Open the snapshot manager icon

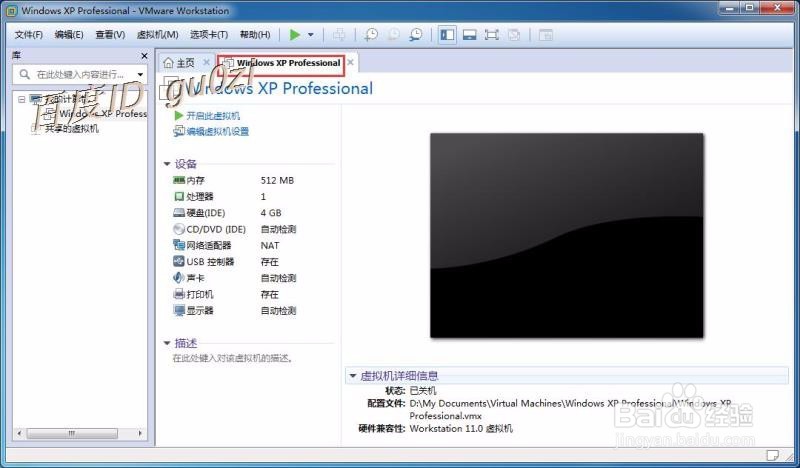(x=416, y=35)
